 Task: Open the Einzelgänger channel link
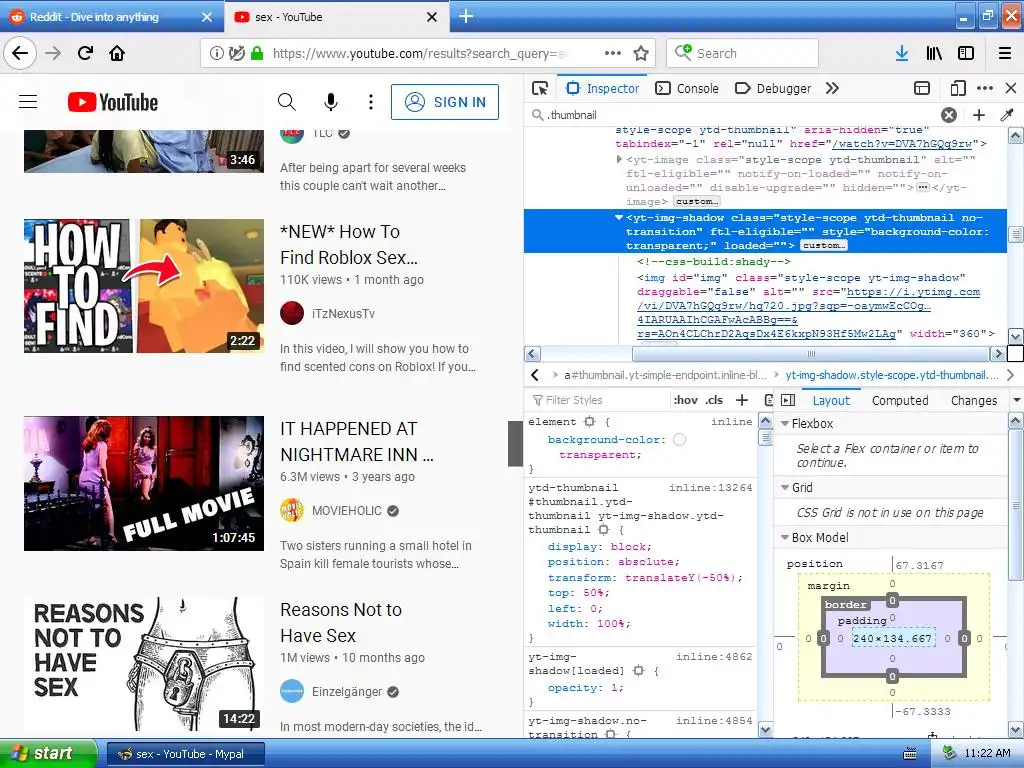pos(347,692)
